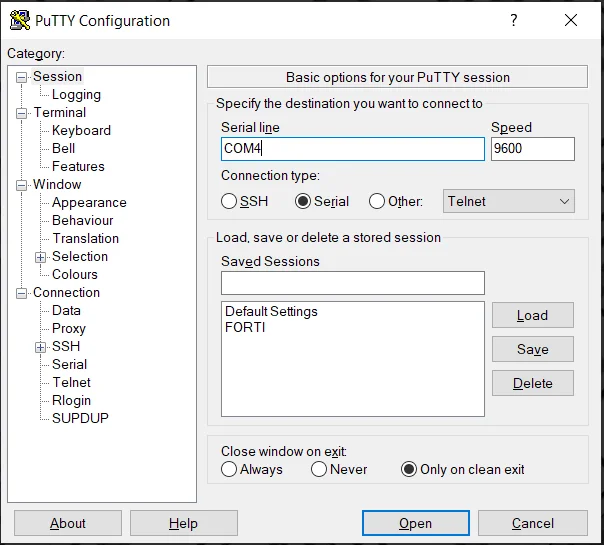Open Colours settings category
604x545 pixels.
(75, 274)
